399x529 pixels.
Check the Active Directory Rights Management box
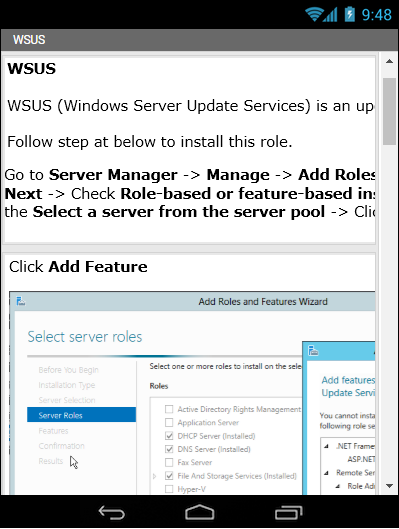169,409
